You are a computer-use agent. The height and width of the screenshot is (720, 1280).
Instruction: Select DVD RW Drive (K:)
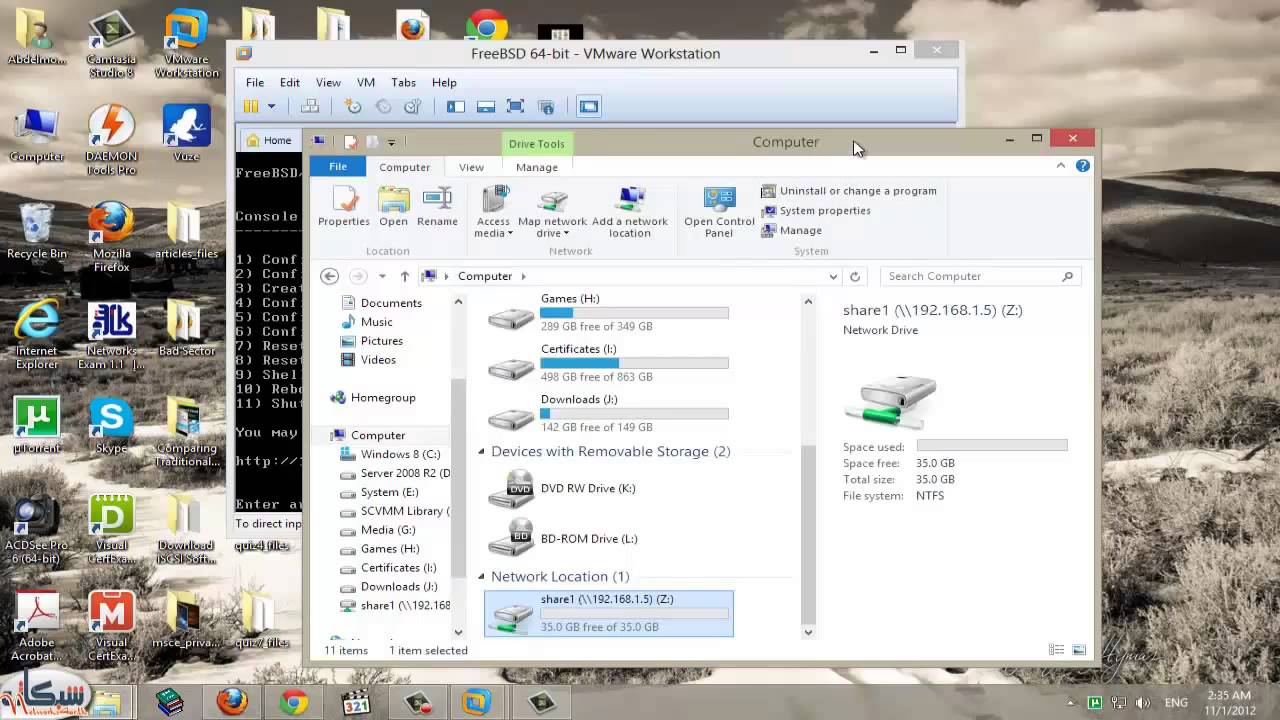(608, 488)
